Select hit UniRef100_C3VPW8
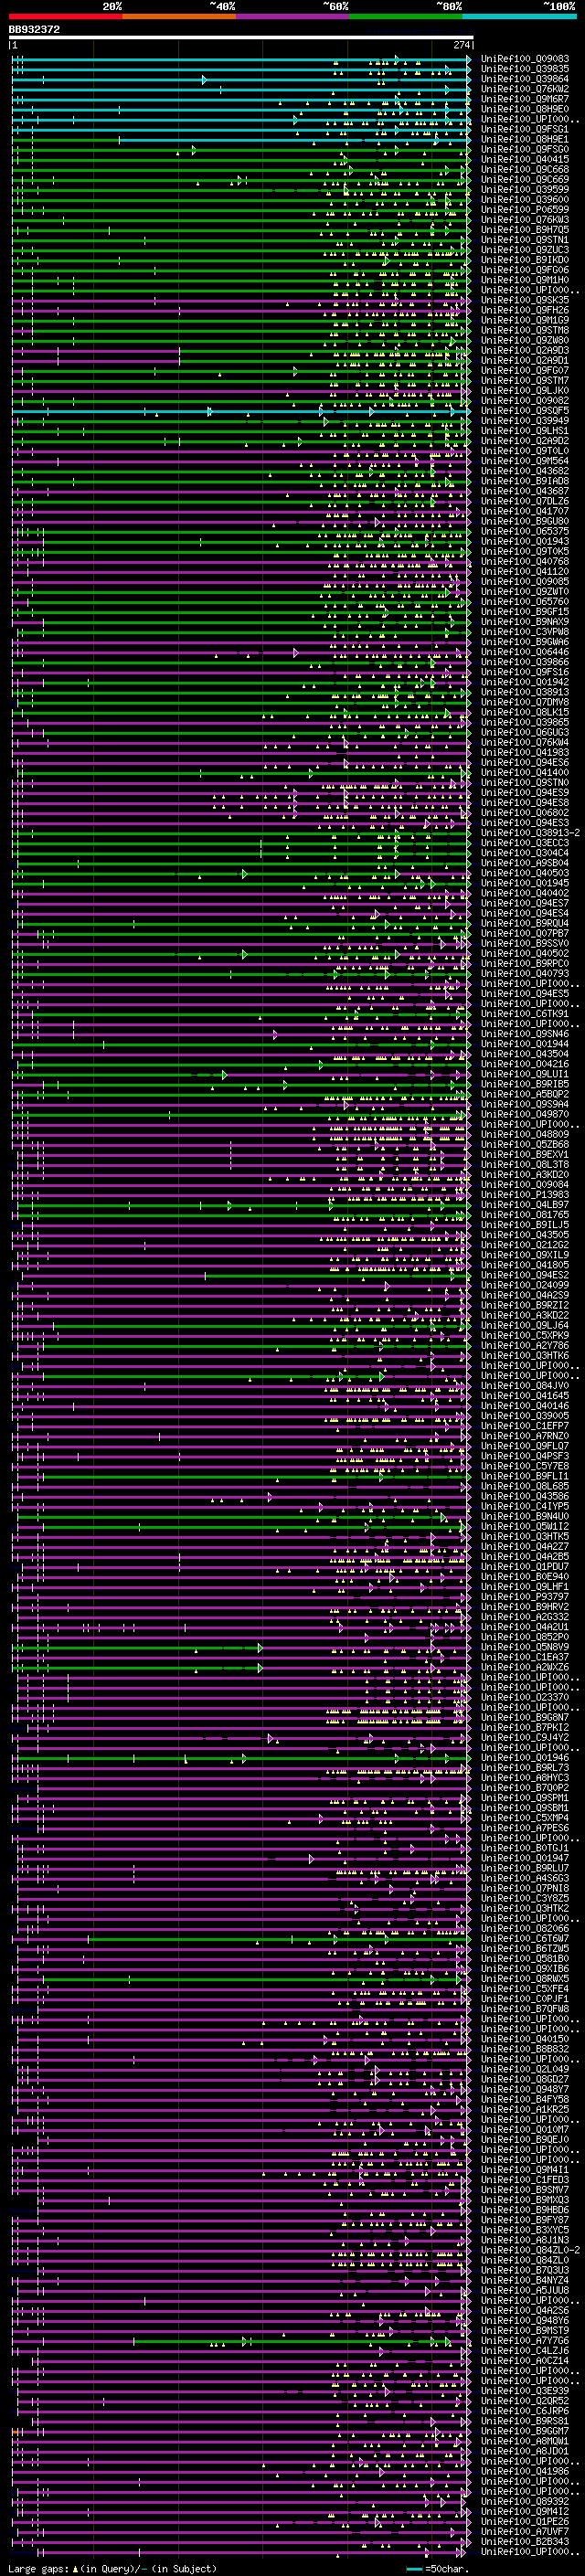585x2576 pixels. [x=525, y=631]
